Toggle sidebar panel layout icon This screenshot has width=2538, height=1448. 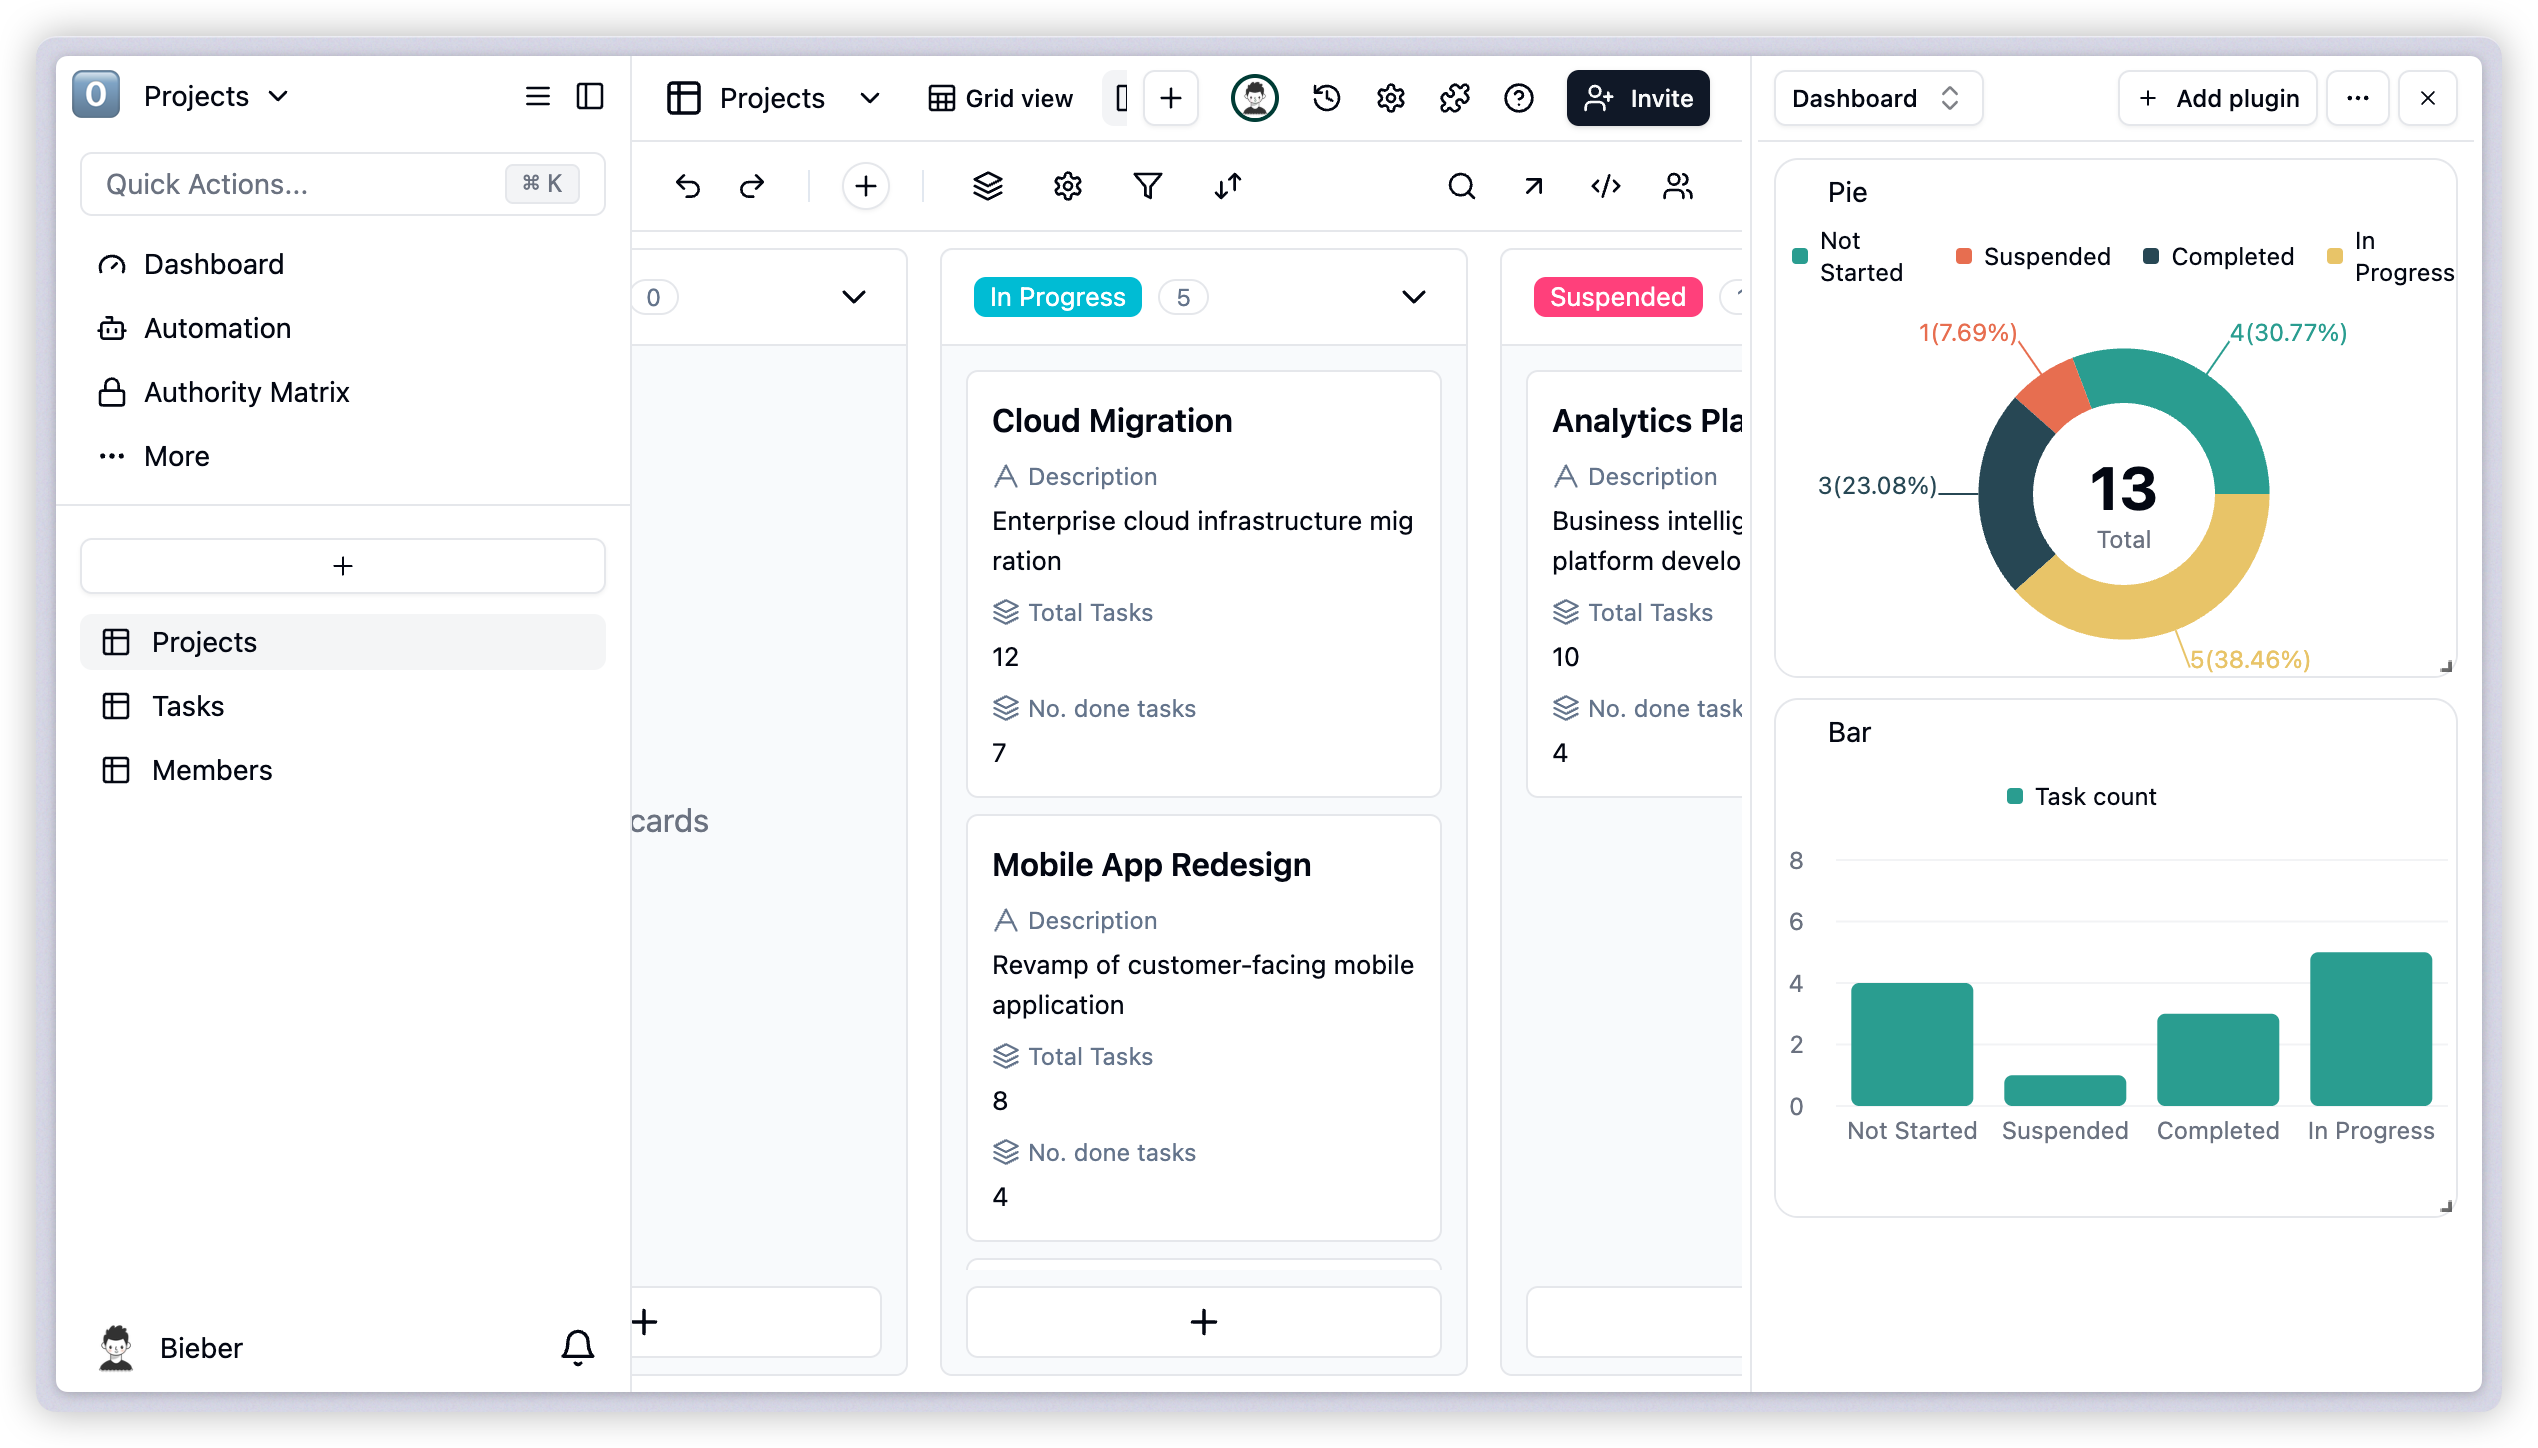[590, 96]
